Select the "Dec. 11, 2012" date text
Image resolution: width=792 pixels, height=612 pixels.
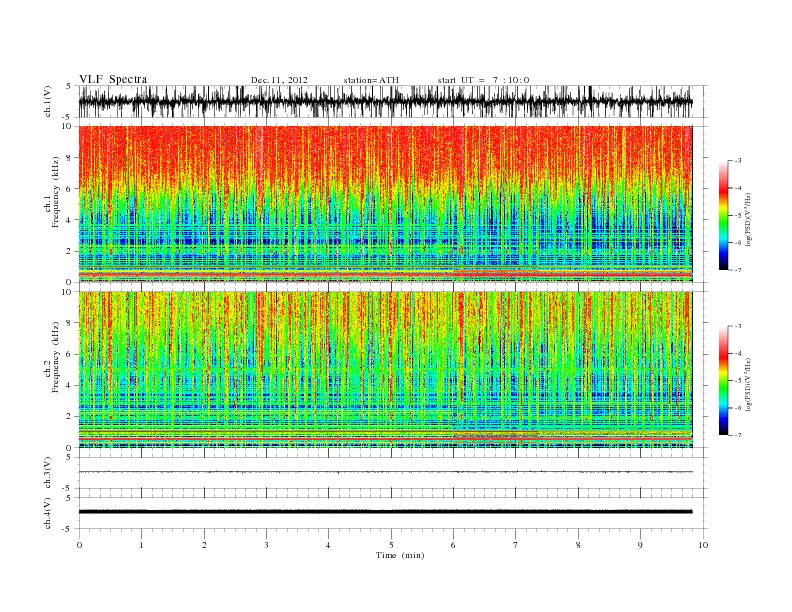pyautogui.click(x=279, y=80)
